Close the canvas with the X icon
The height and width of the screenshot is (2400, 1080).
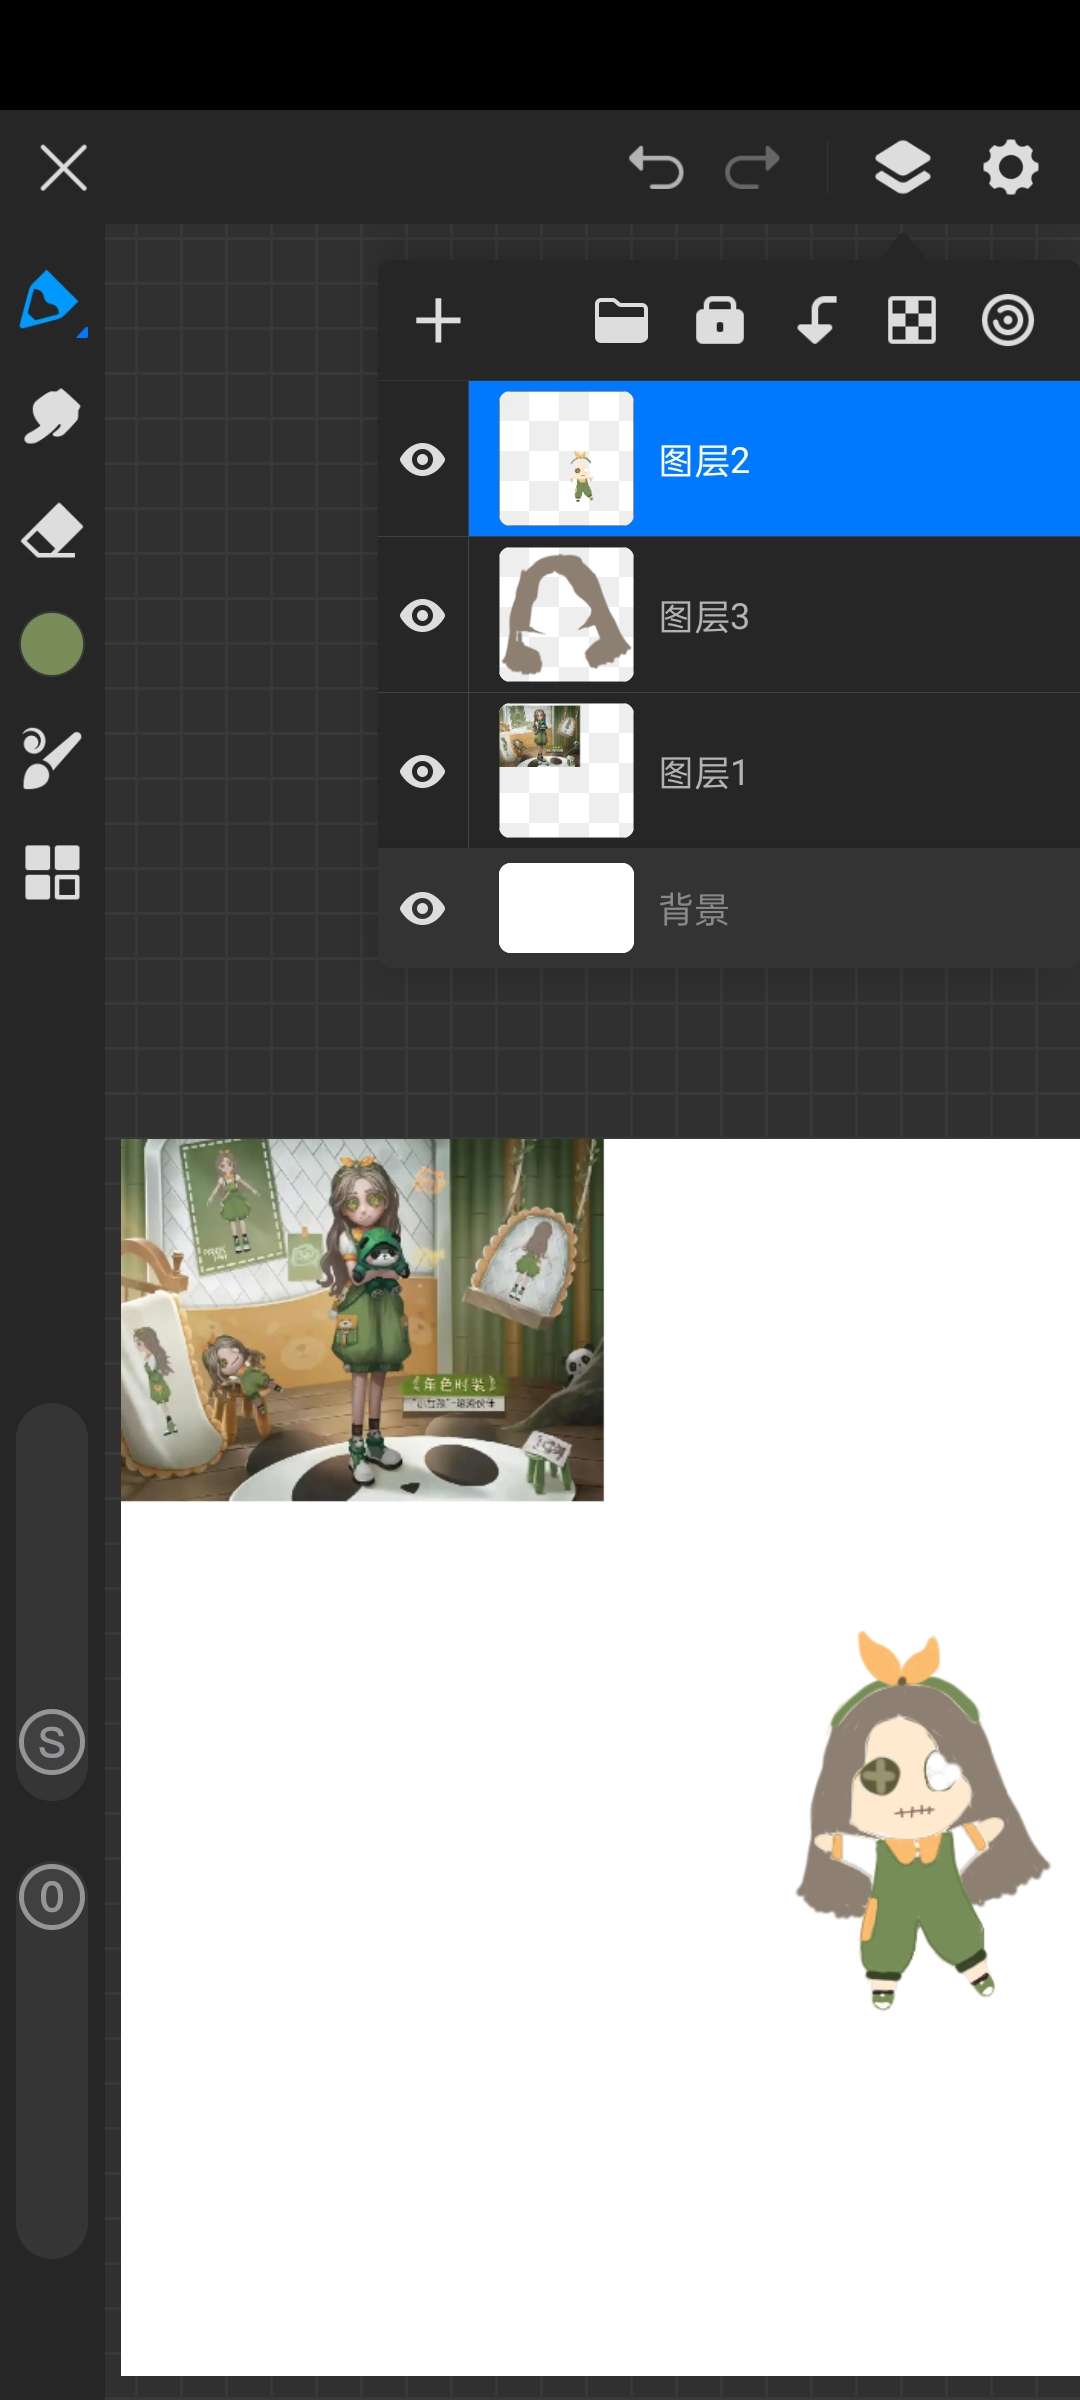point(63,167)
